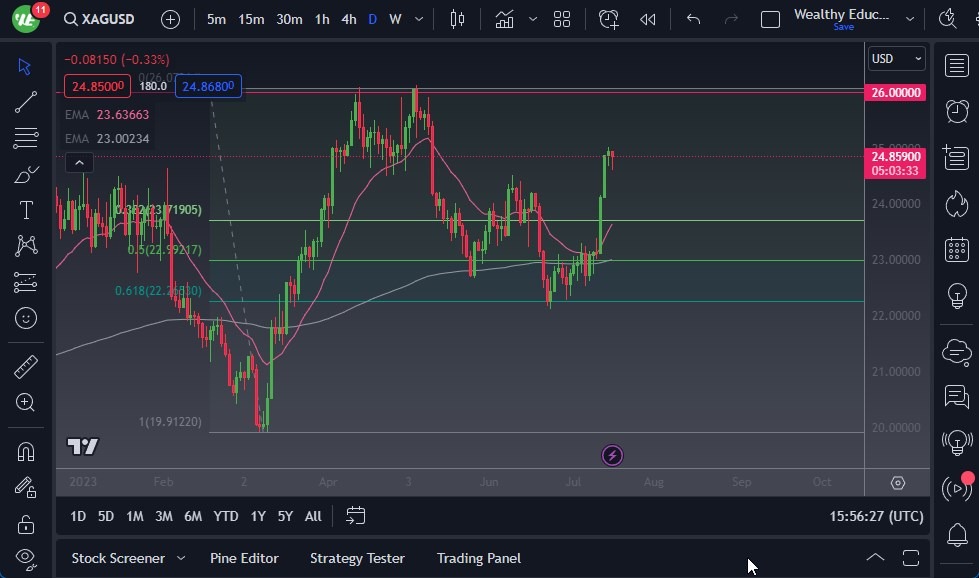Select the Text annotation tool
Image resolution: width=979 pixels, height=578 pixels.
coord(26,210)
